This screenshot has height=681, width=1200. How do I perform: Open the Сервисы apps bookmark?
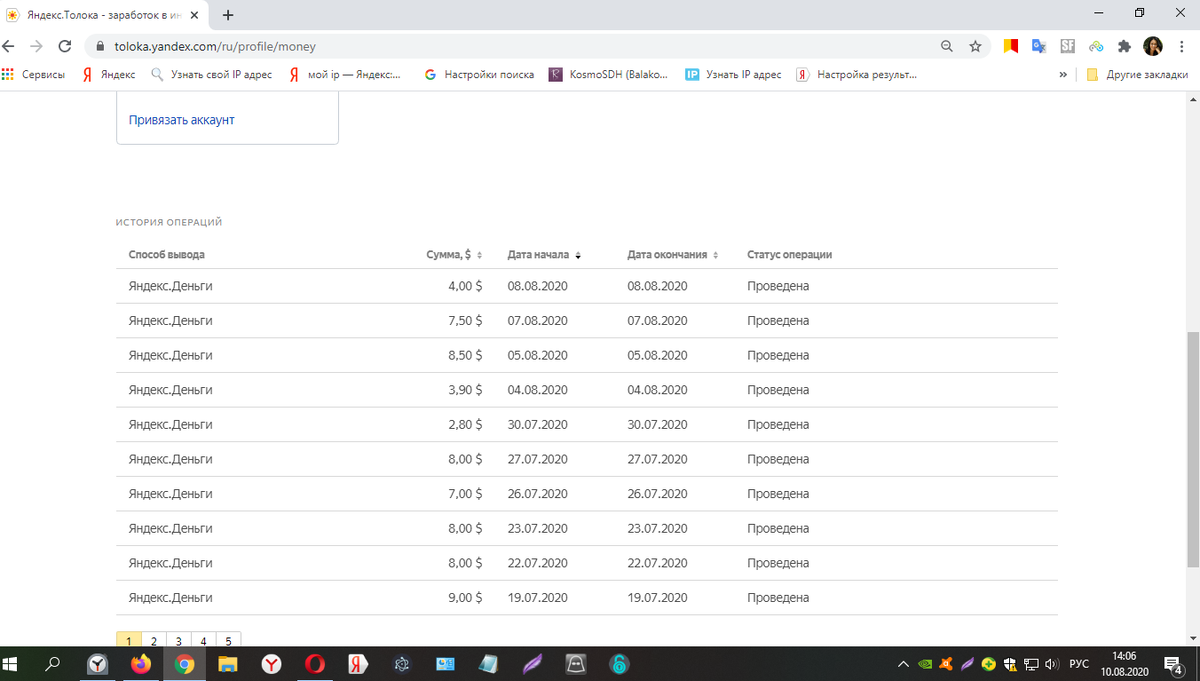[34, 74]
